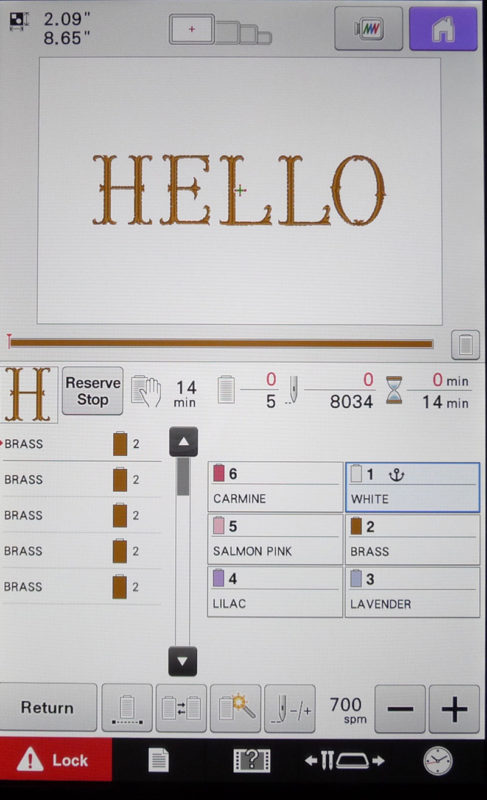Open the thread spool swap icon

point(181,708)
